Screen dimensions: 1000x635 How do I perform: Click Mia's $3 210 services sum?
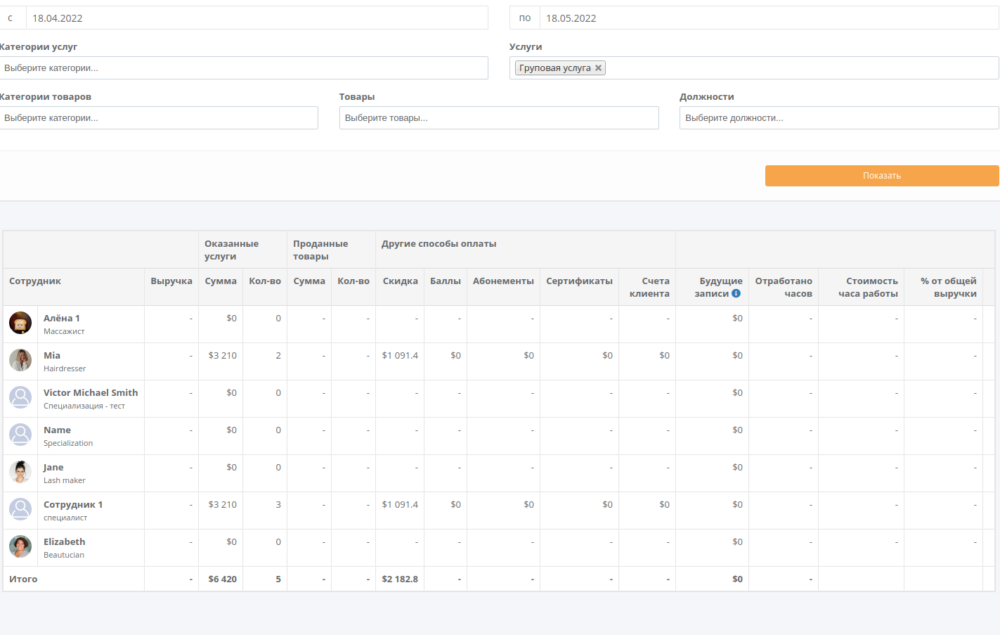pos(222,356)
